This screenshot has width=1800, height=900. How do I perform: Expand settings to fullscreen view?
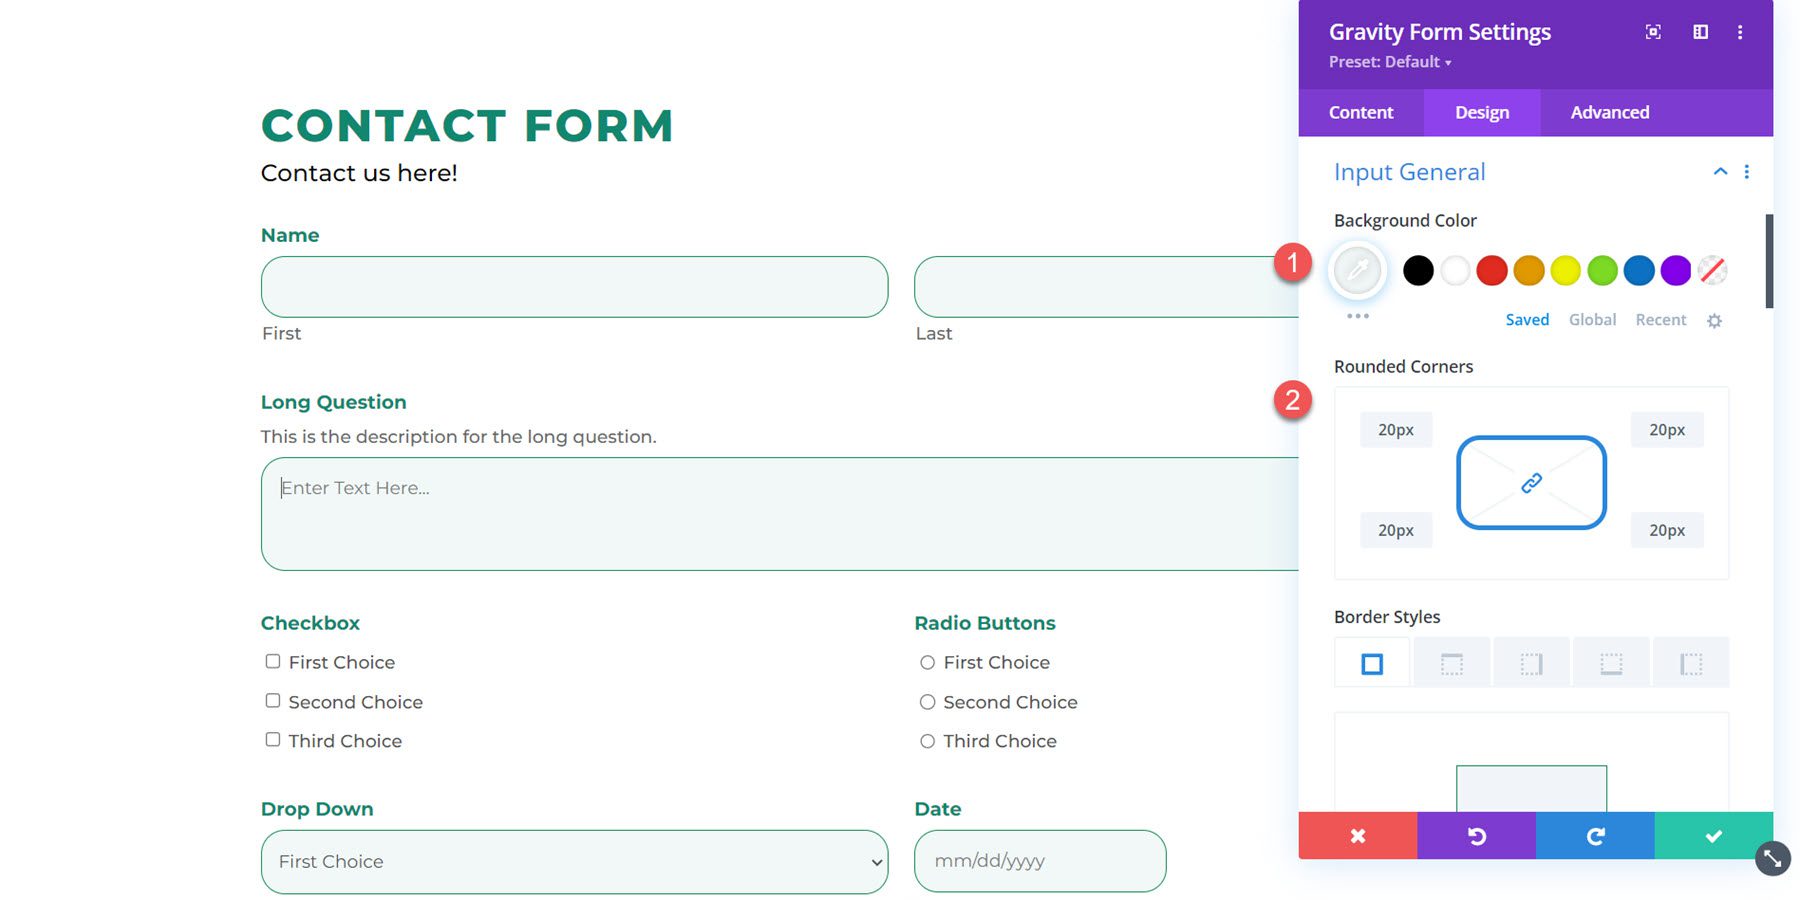(1652, 31)
